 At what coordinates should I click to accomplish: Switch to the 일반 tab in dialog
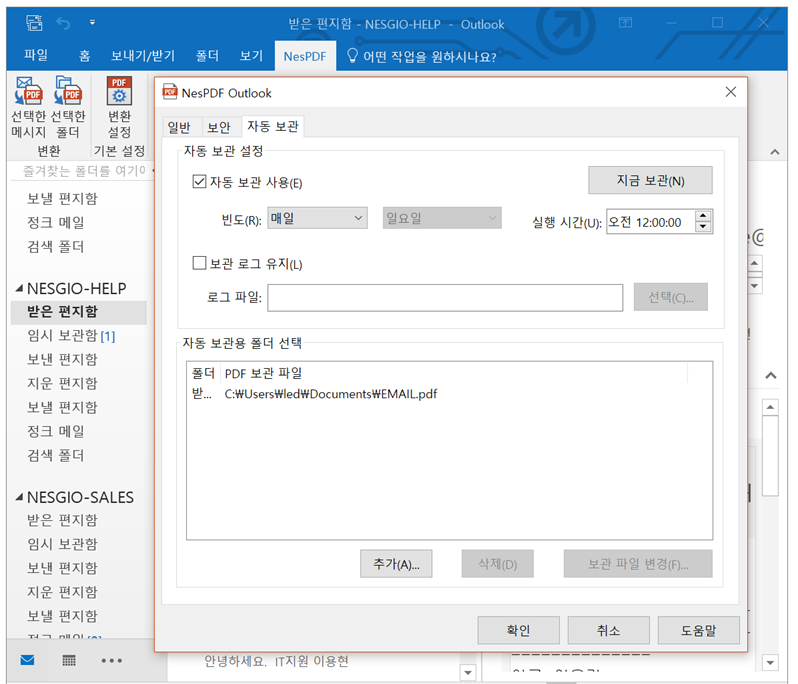click(179, 127)
